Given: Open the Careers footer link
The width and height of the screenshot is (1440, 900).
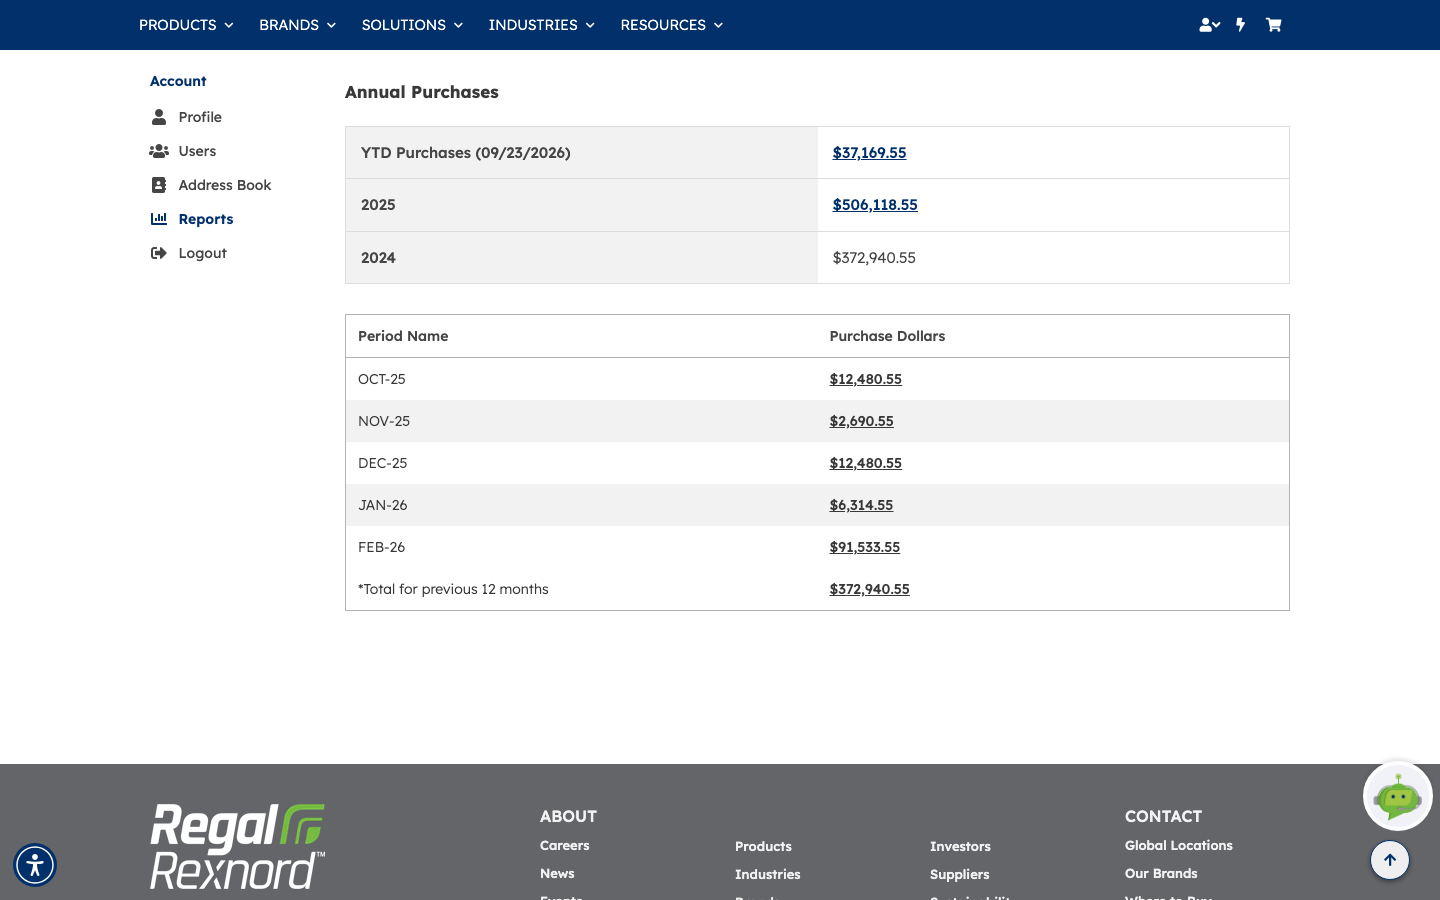Looking at the screenshot, I should click(x=565, y=845).
